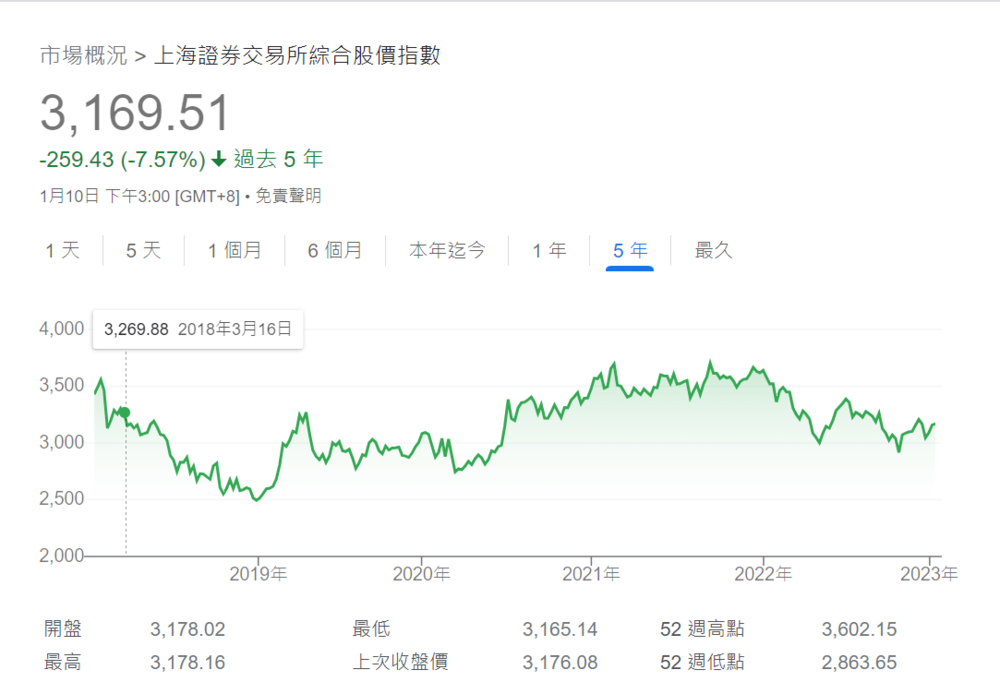
Task: Select the 5 天 time range tab
Action: click(x=143, y=250)
